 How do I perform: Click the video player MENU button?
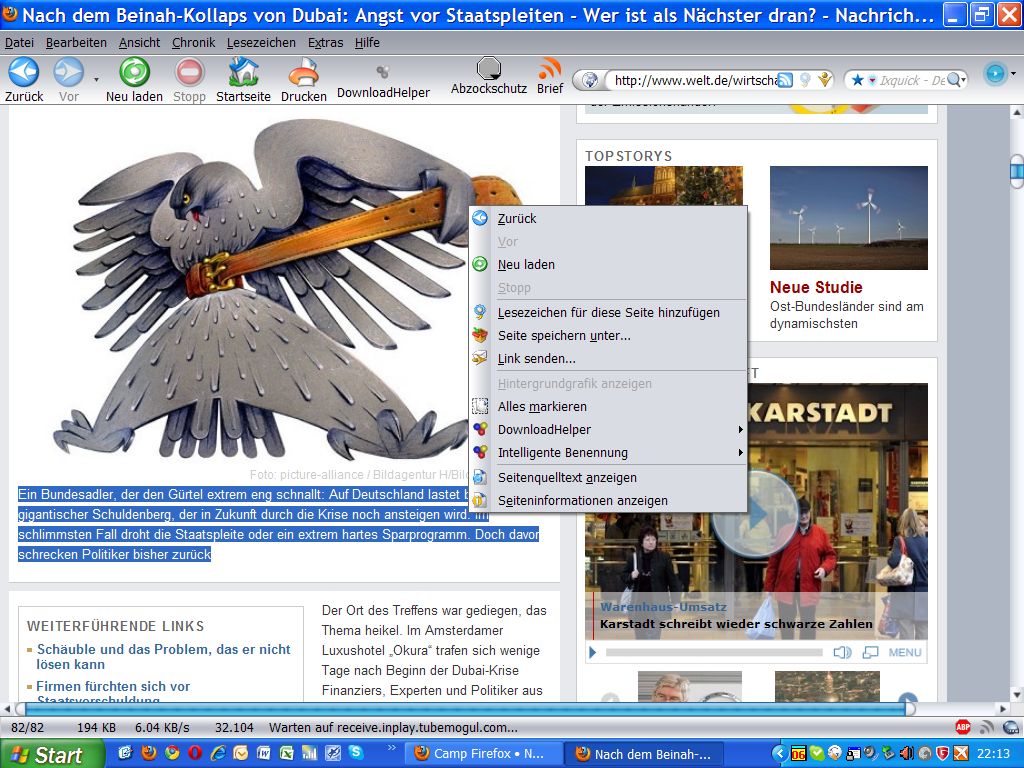(x=904, y=652)
